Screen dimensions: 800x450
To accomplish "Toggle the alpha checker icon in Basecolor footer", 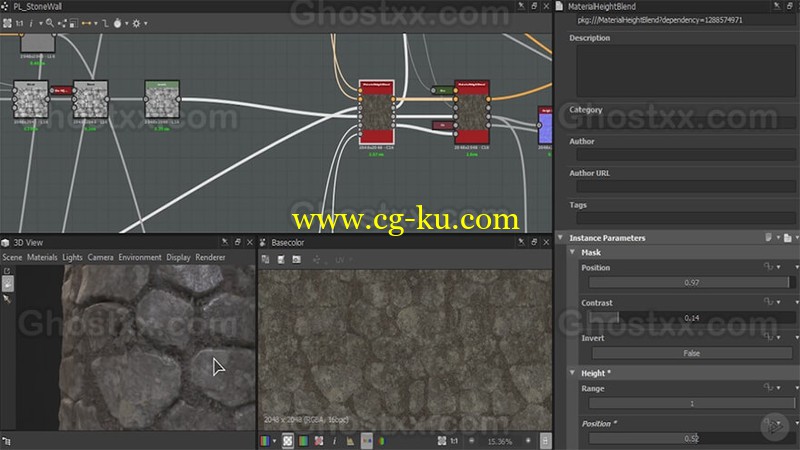I will (x=319, y=441).
